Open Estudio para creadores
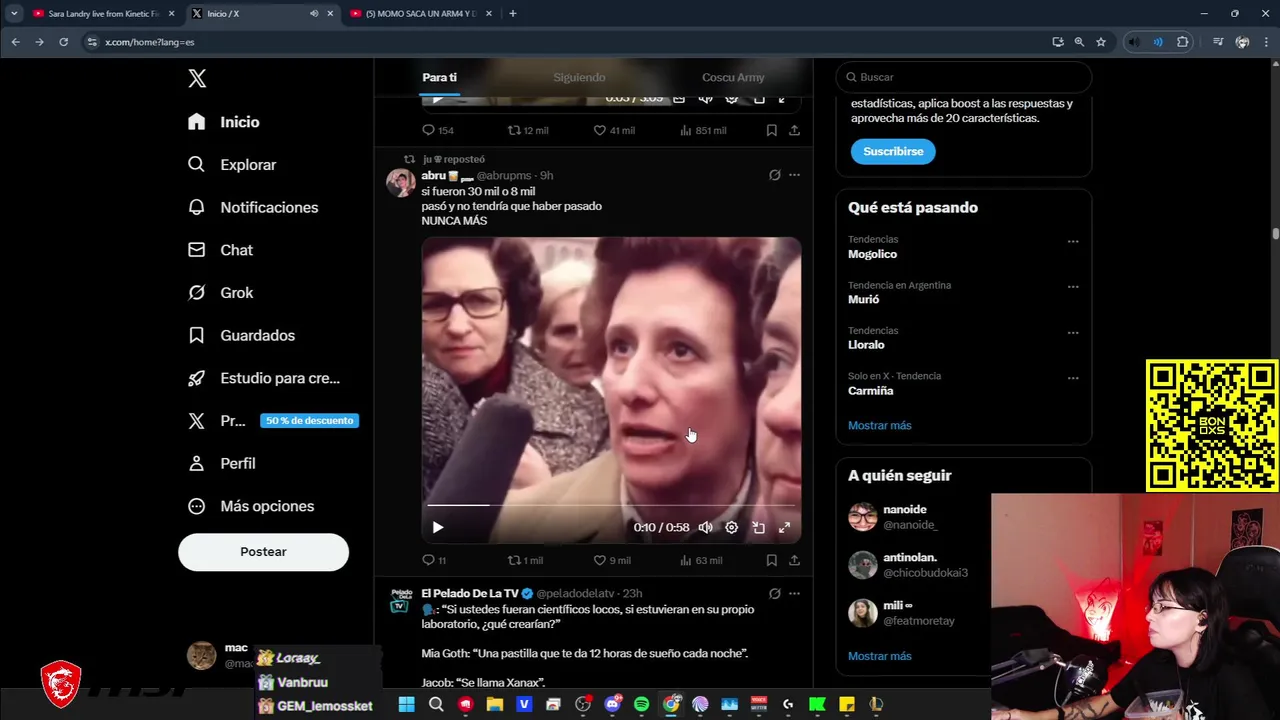 [264, 378]
